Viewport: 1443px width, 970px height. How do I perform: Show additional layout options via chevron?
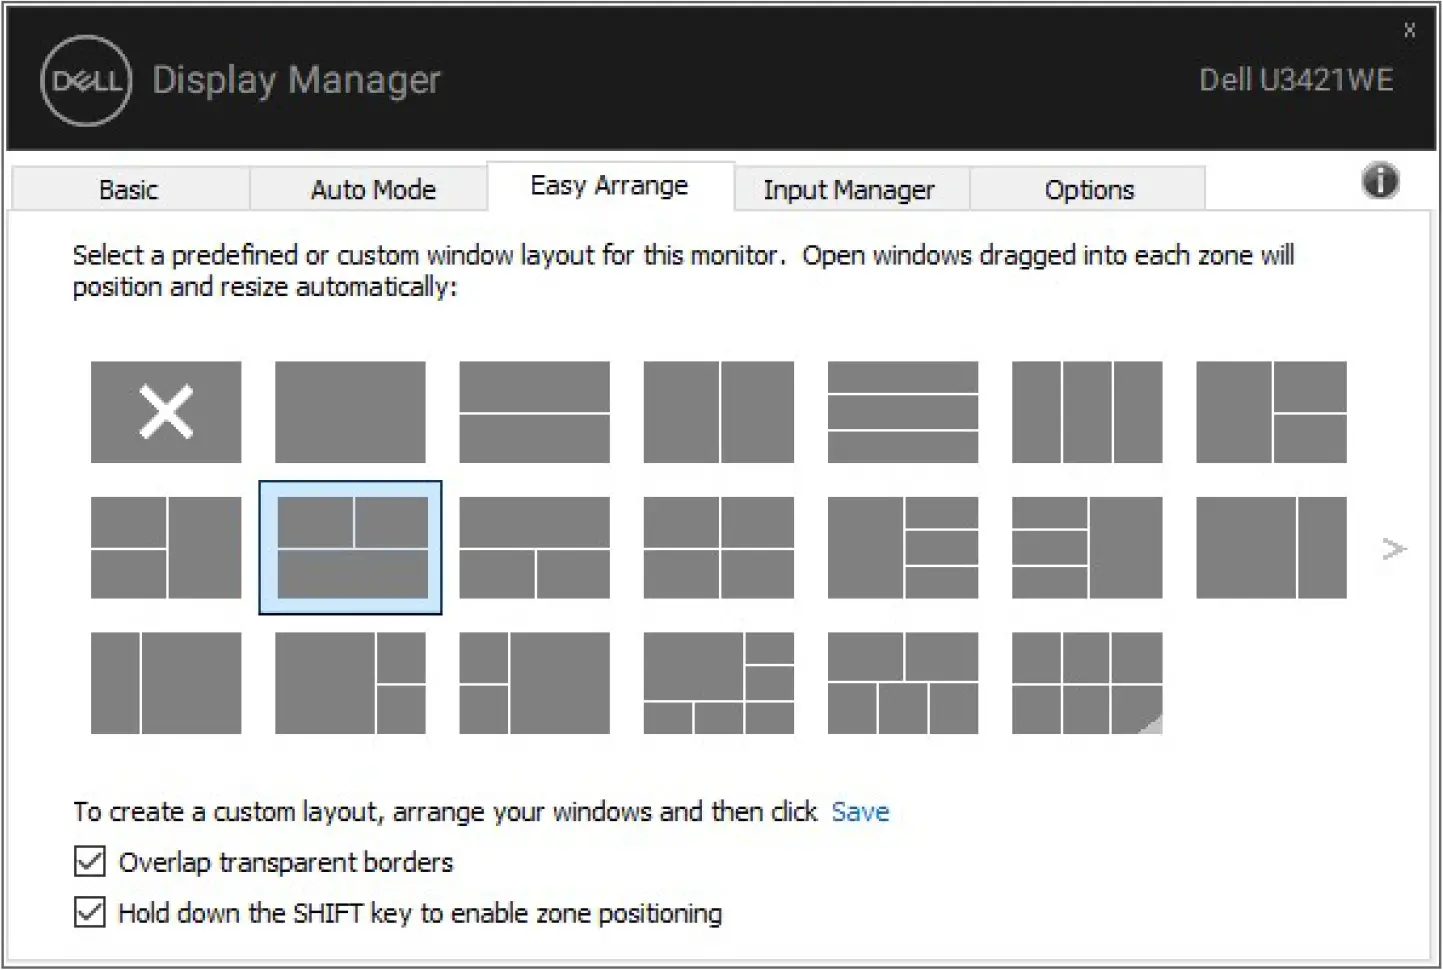[x=1393, y=548]
